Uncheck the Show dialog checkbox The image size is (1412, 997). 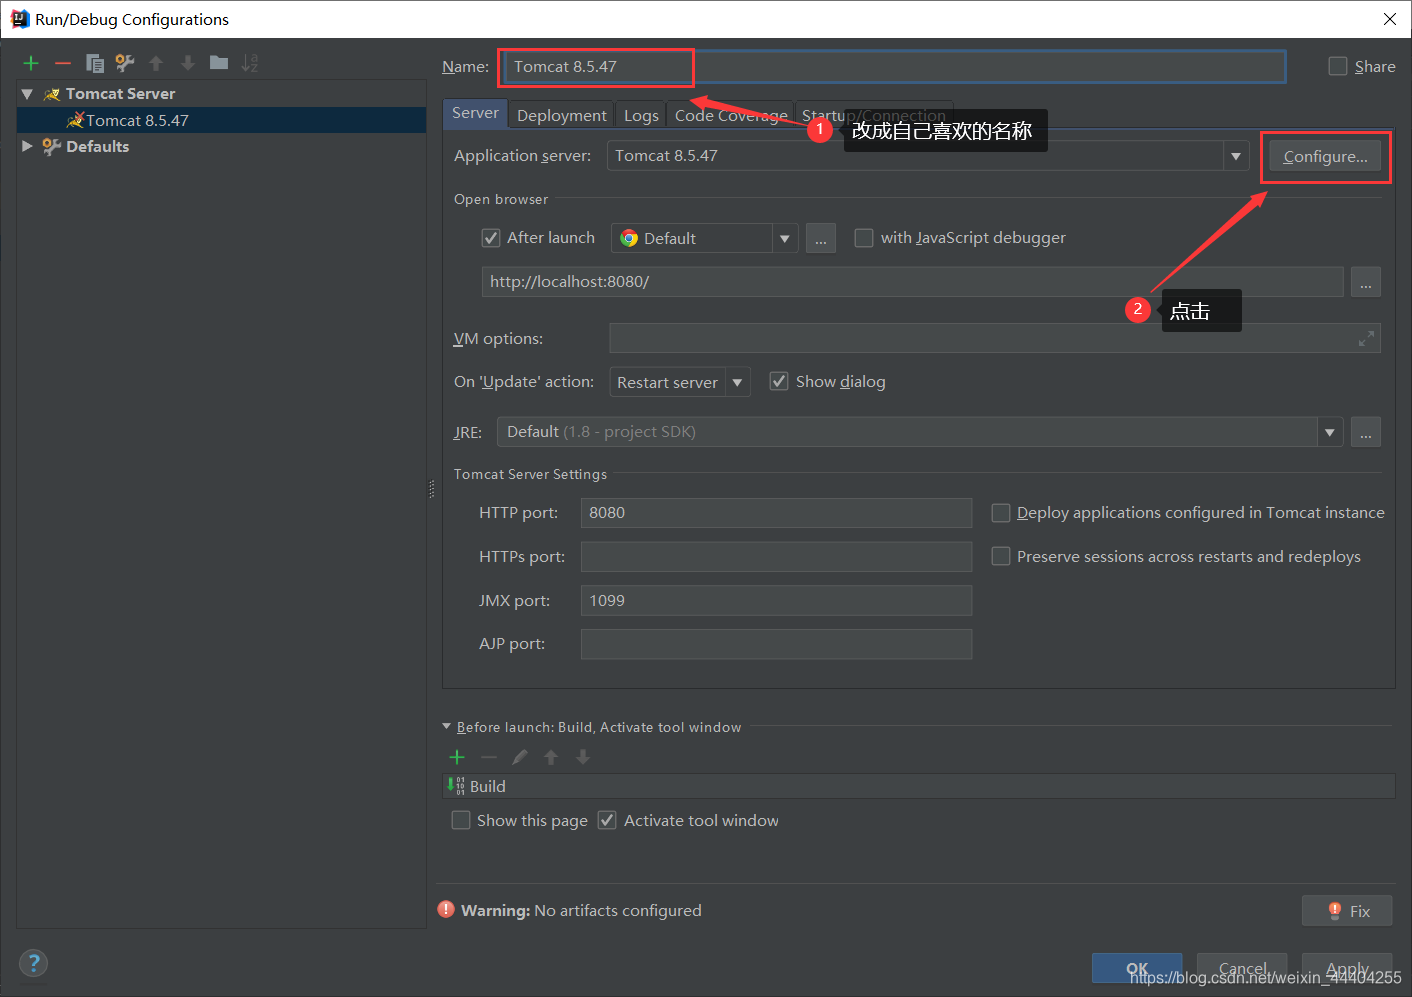click(779, 381)
